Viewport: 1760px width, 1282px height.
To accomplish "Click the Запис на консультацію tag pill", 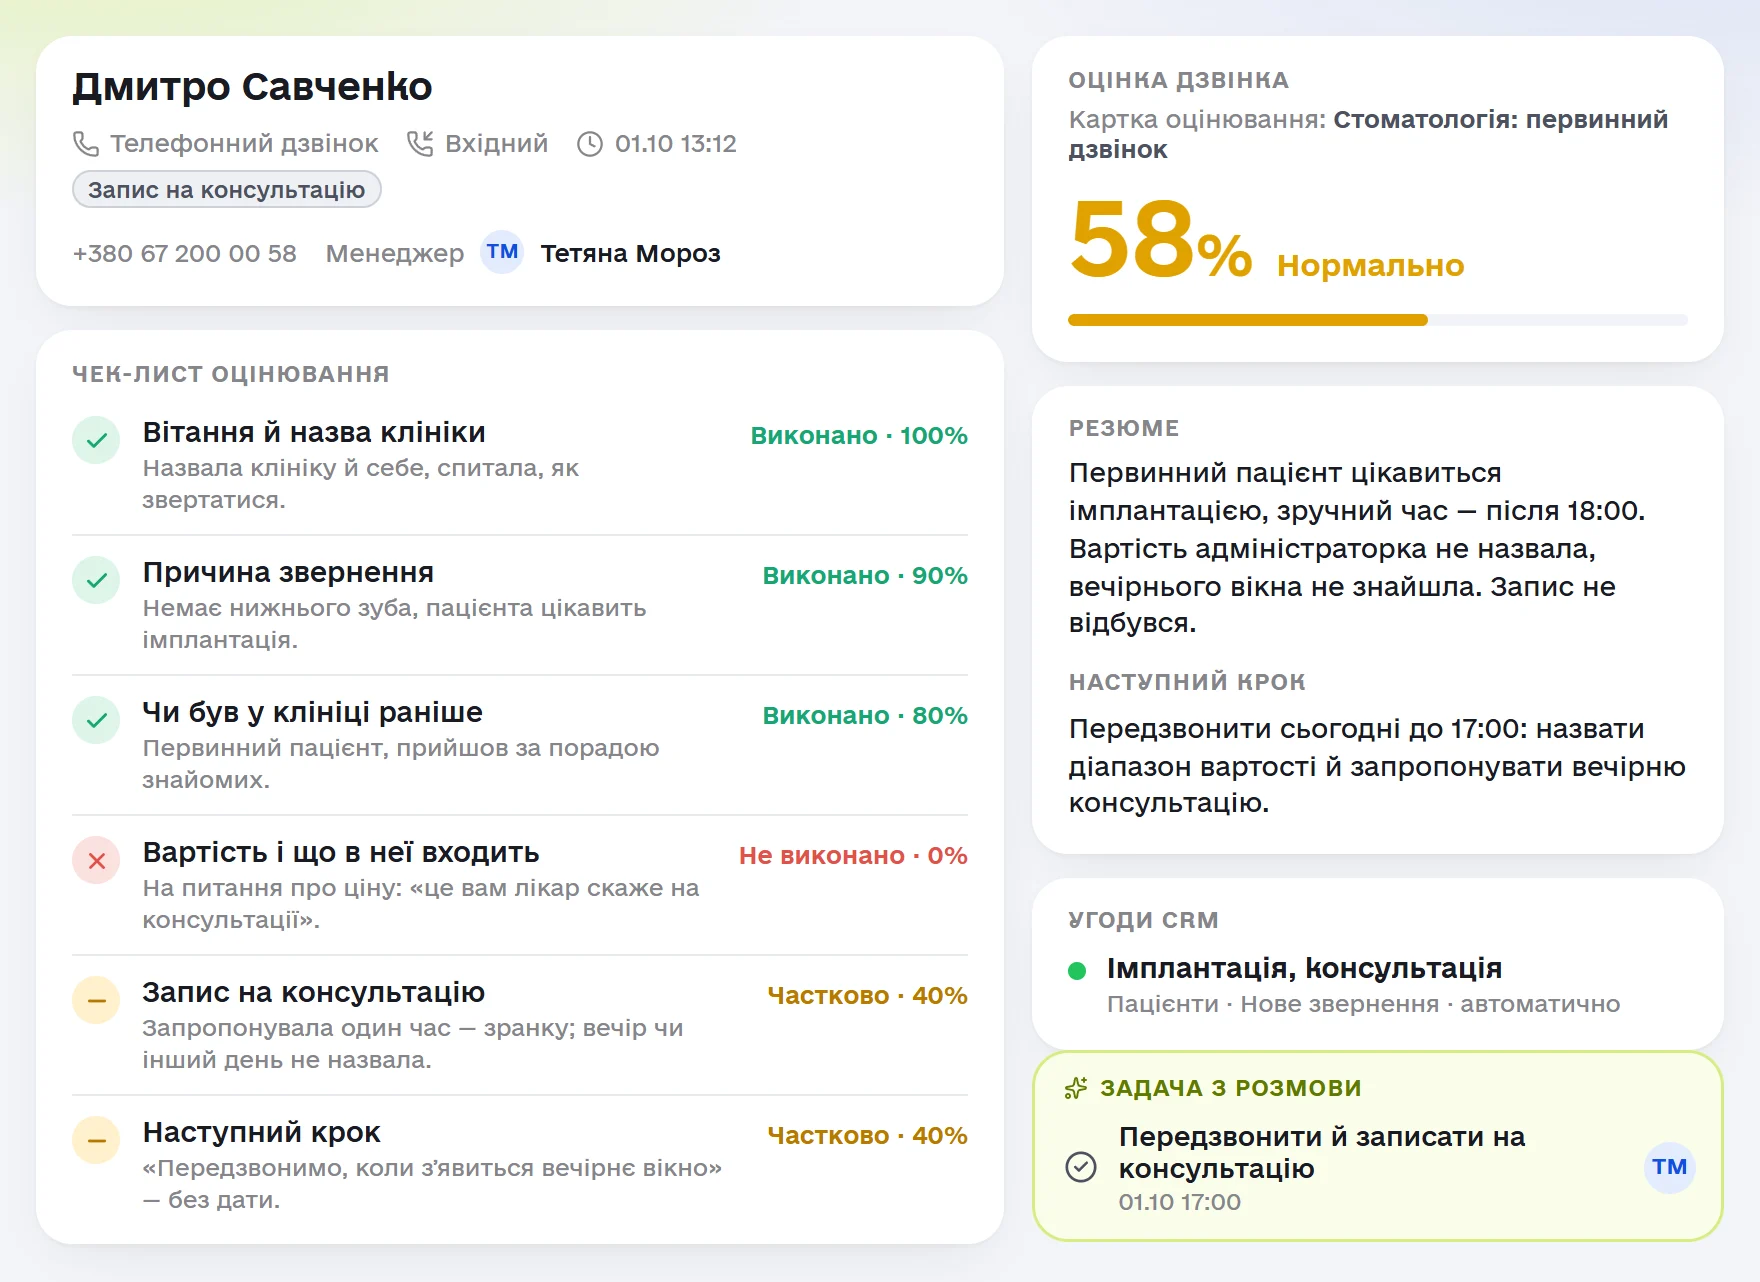I will click(x=227, y=189).
